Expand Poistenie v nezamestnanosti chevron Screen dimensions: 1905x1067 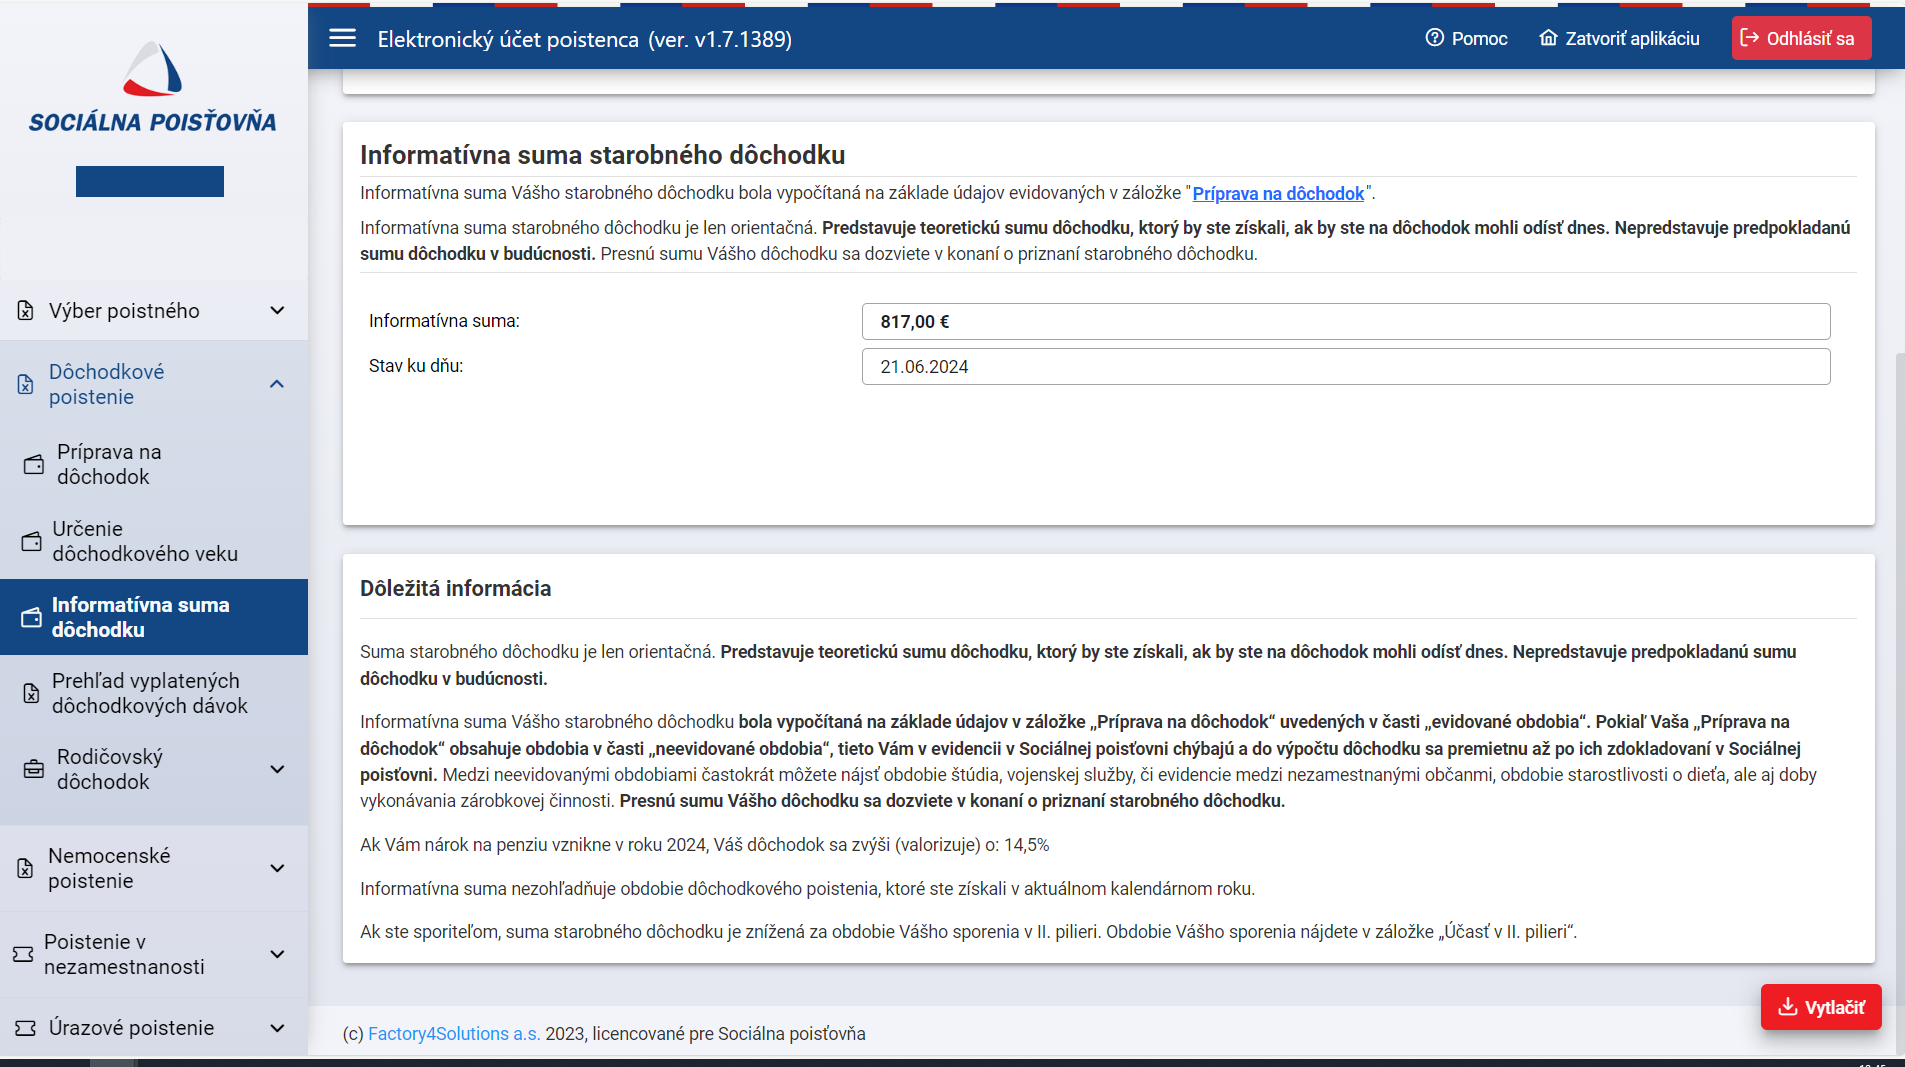tap(277, 954)
